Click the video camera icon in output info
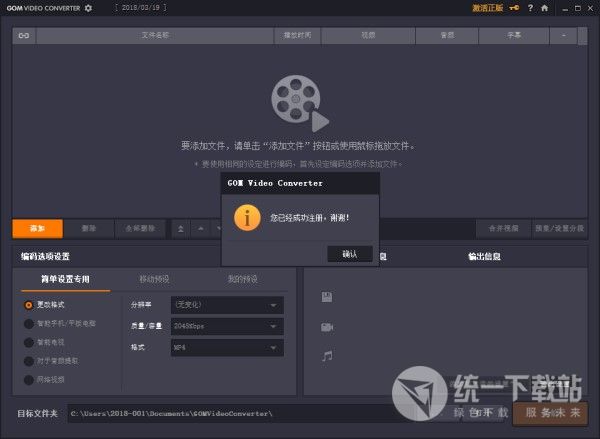The image size is (600, 439). click(x=327, y=327)
